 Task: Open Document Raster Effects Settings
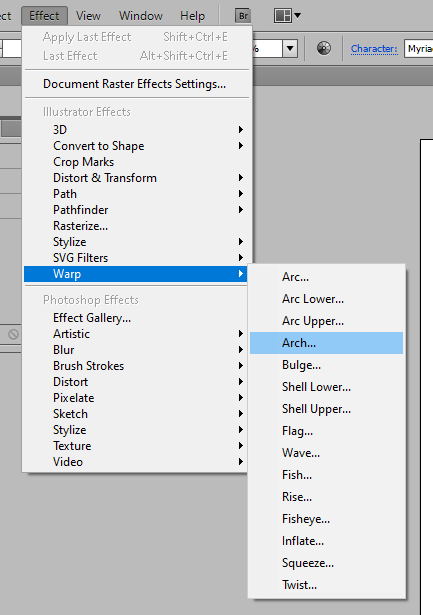135,84
